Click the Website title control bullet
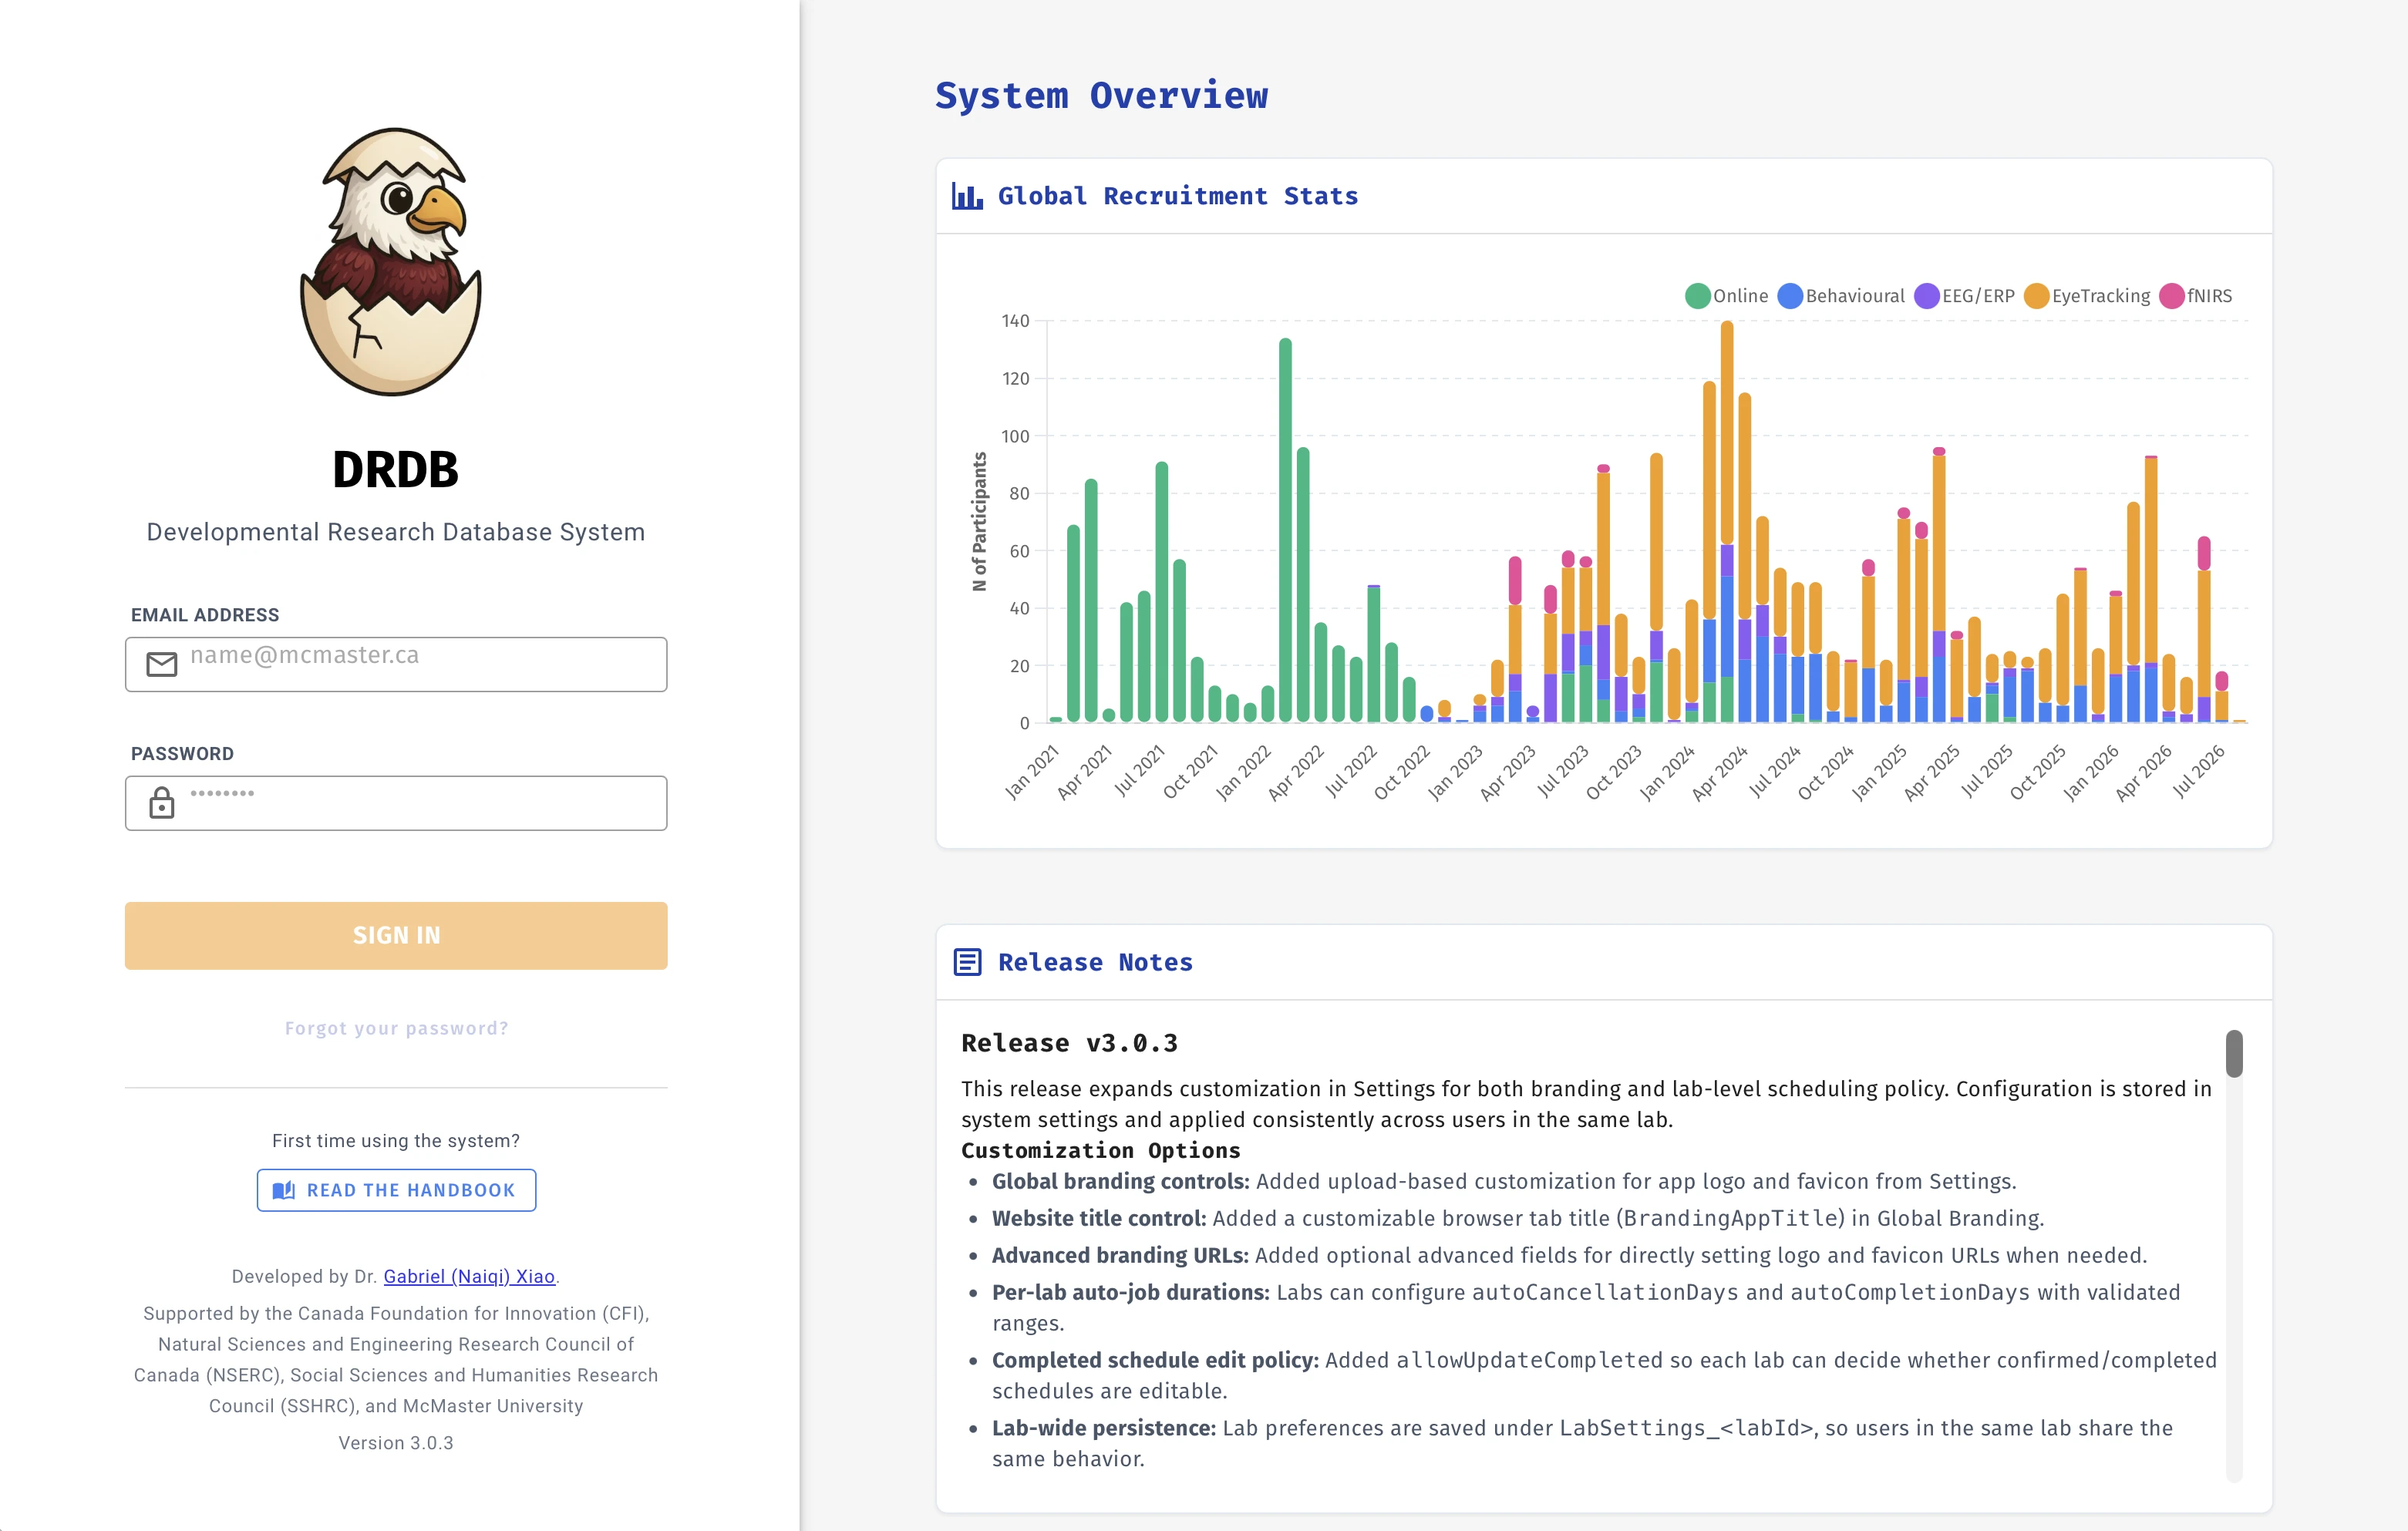The height and width of the screenshot is (1531, 2408). pos(1517,1218)
